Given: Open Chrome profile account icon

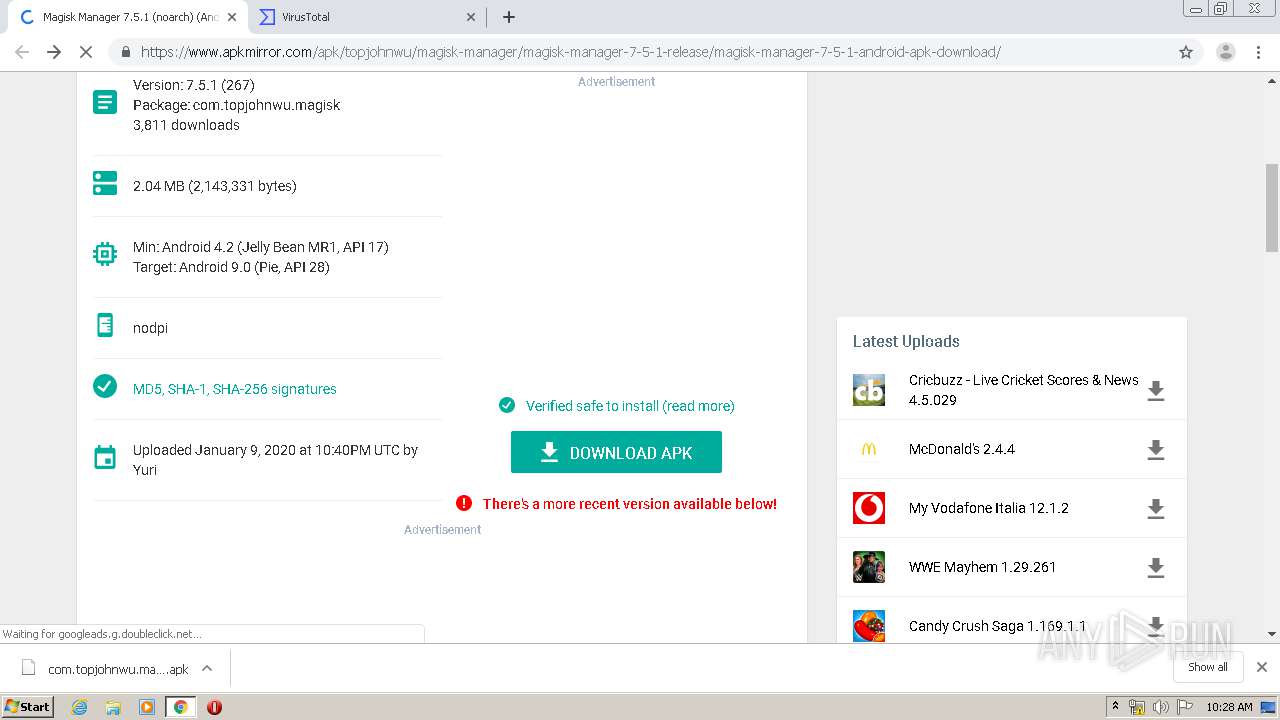Looking at the screenshot, I should pyautogui.click(x=1226, y=52).
